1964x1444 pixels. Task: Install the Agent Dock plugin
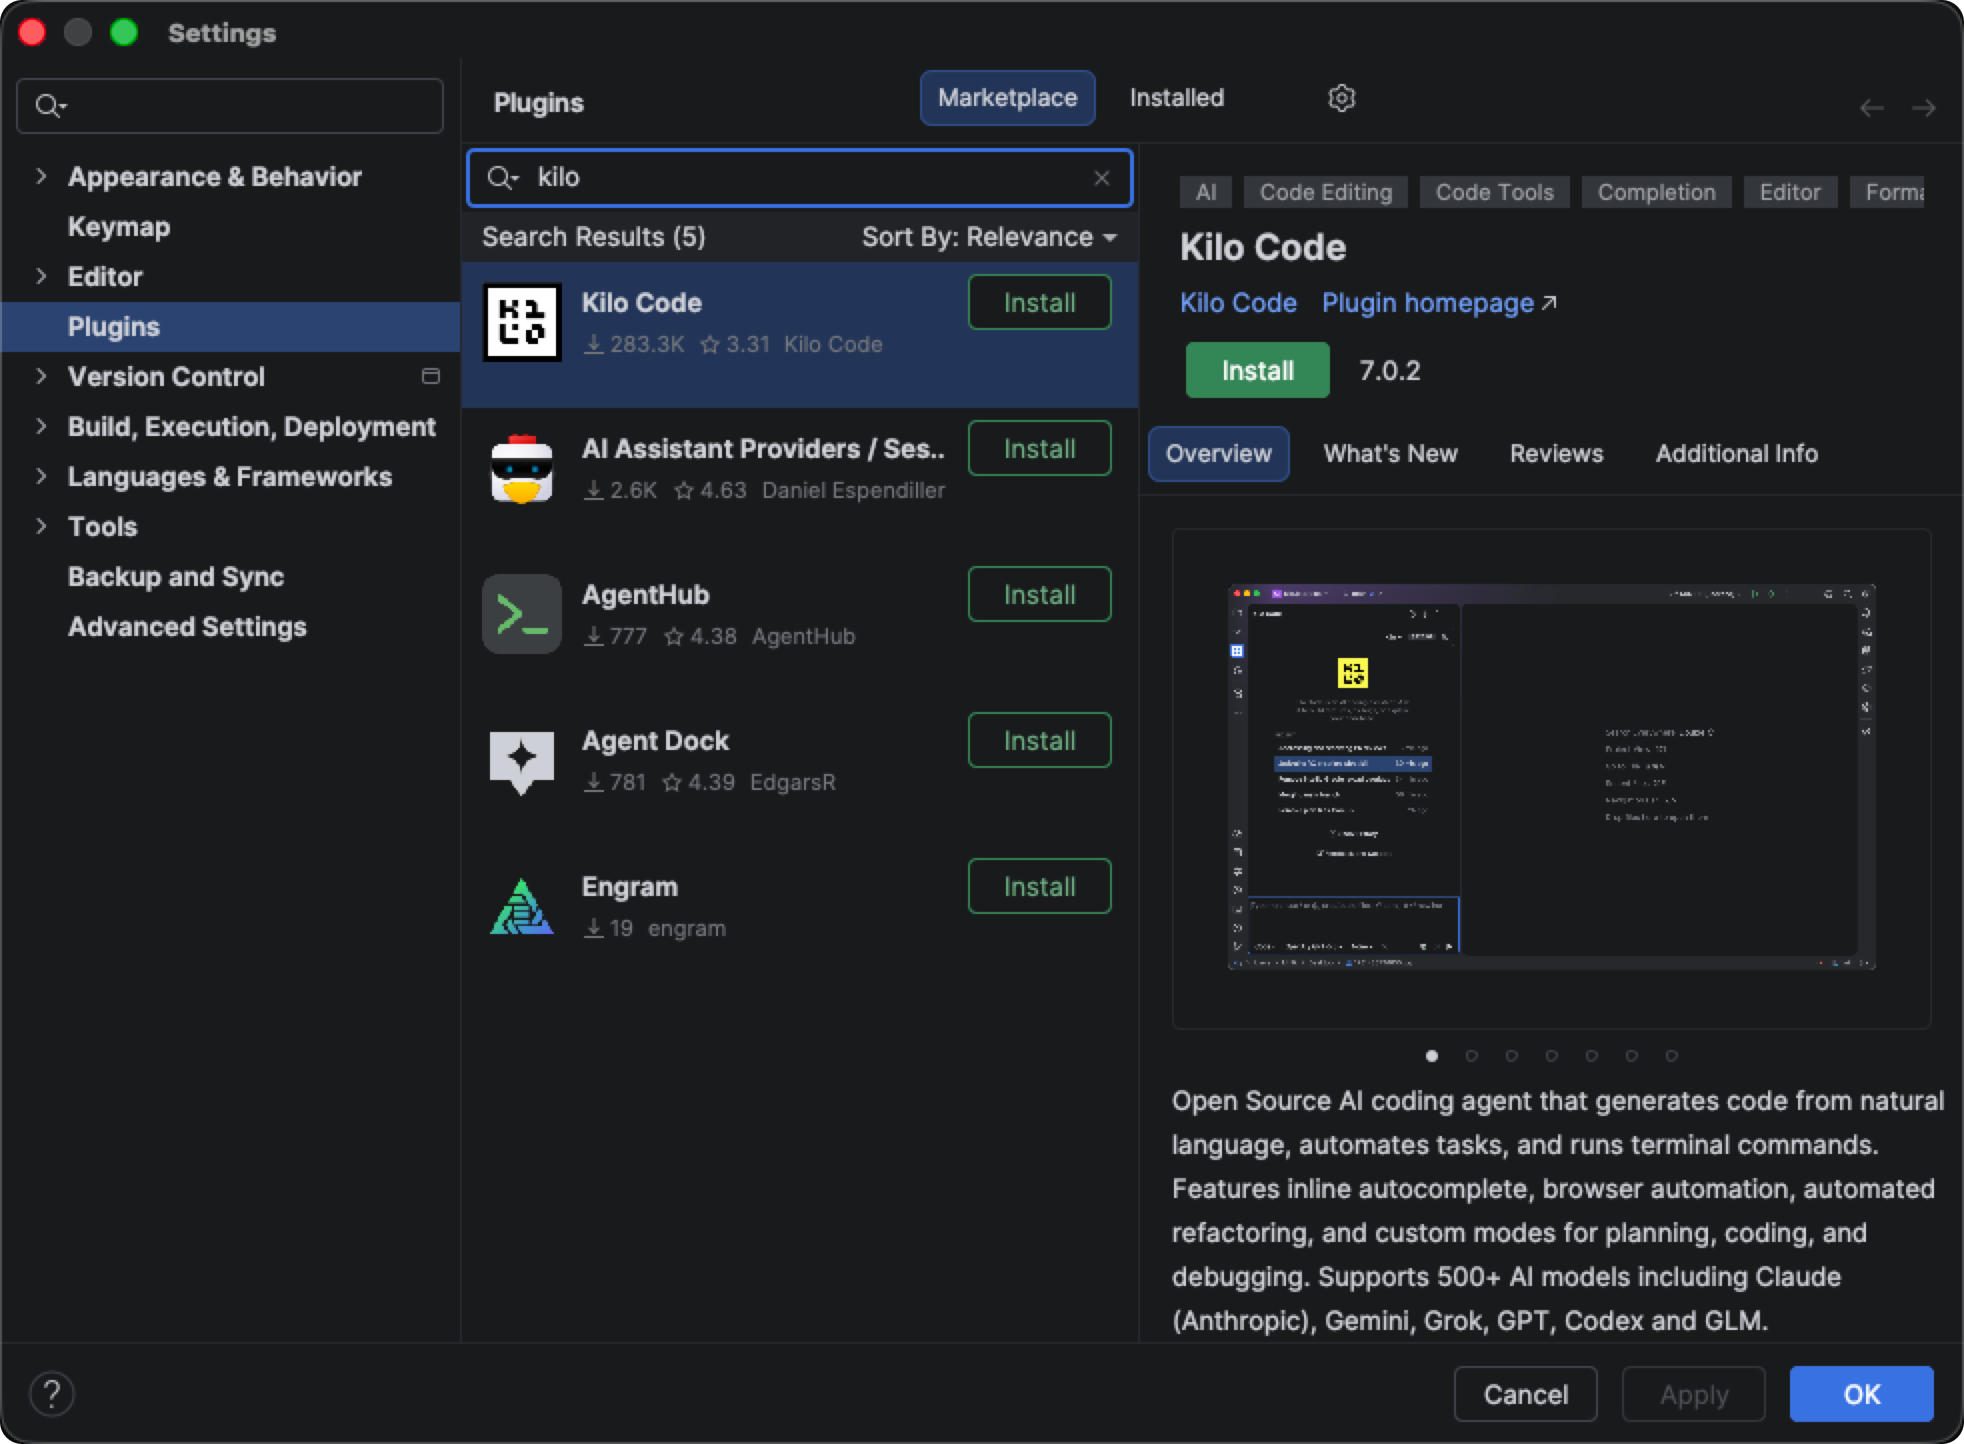pos(1039,740)
